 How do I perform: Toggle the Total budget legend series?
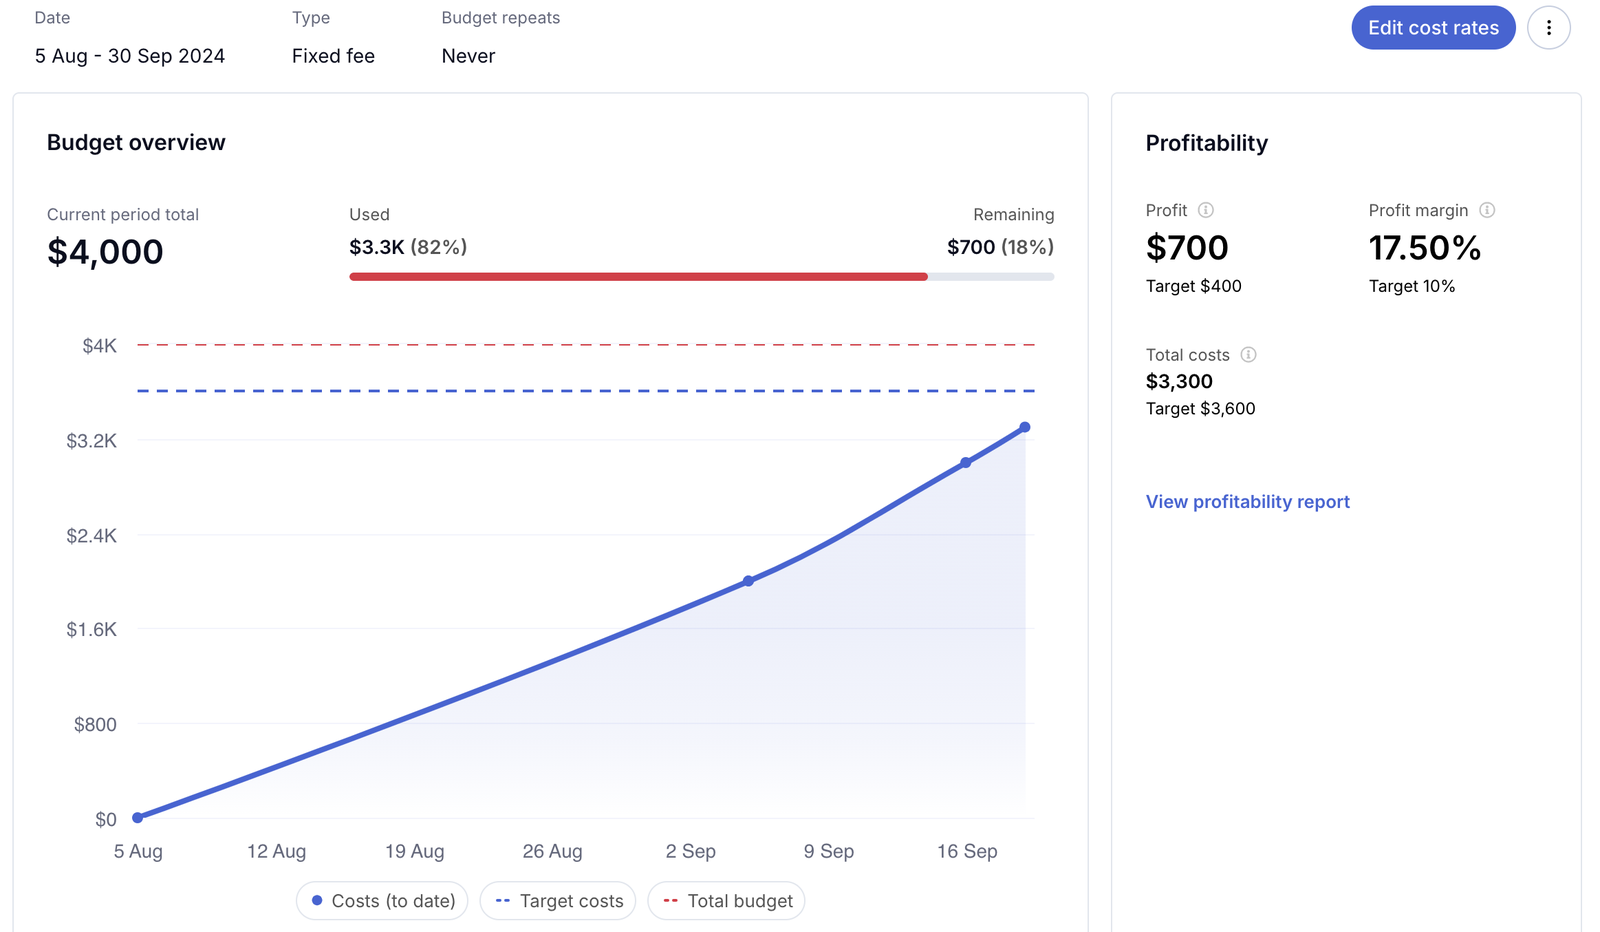pos(727,901)
